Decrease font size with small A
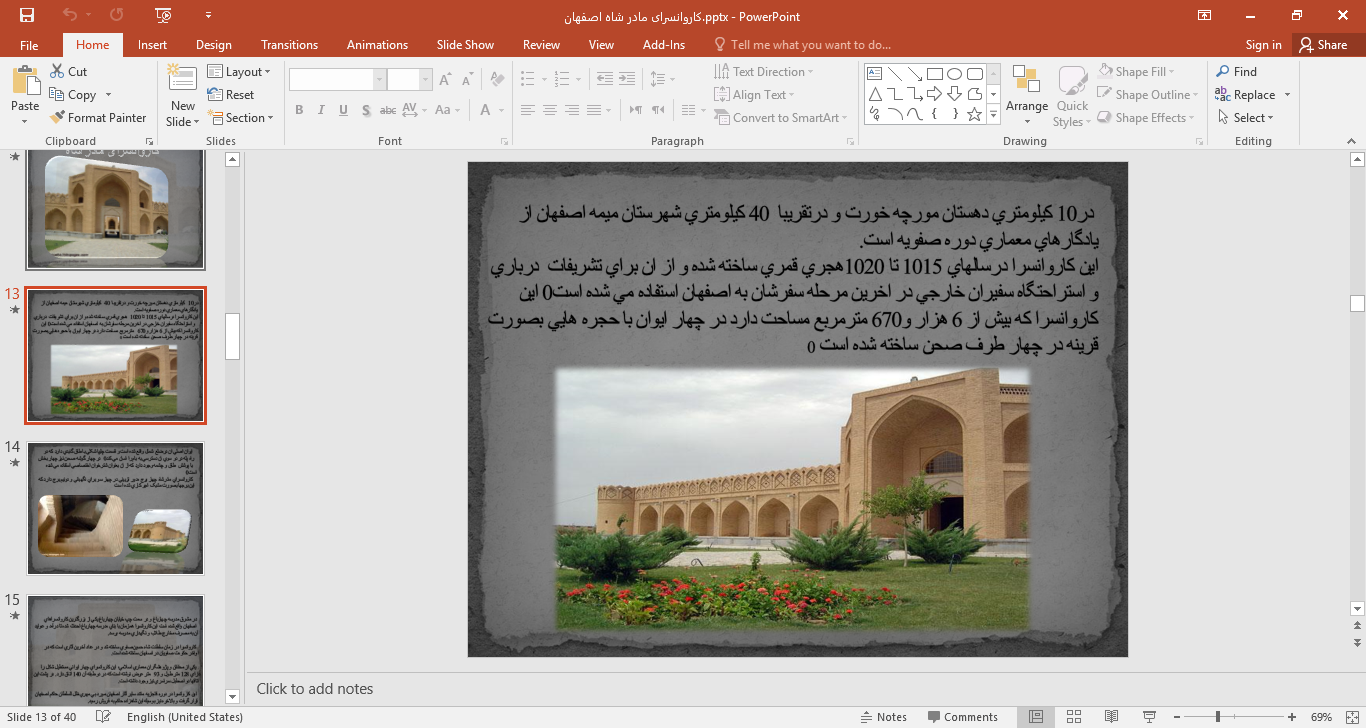The height and width of the screenshot is (728, 1366). [x=467, y=80]
